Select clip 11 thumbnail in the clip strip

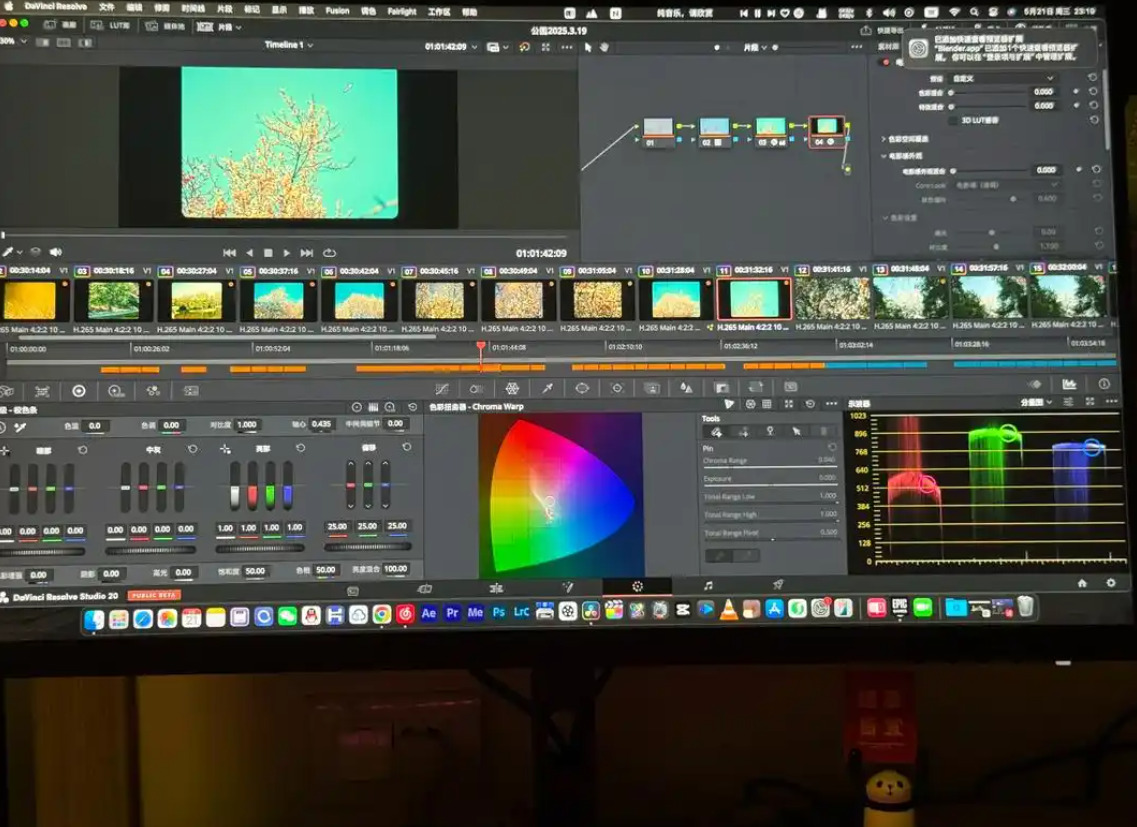(754, 299)
